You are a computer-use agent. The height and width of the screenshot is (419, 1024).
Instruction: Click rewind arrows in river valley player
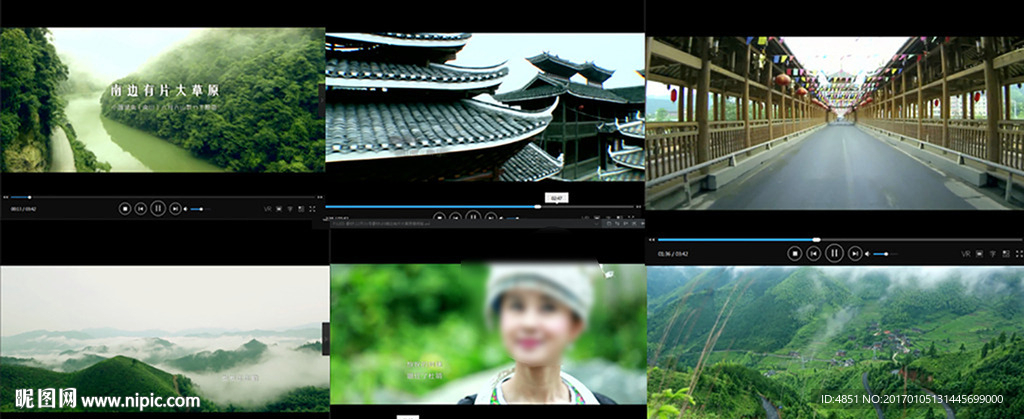(6, 197)
